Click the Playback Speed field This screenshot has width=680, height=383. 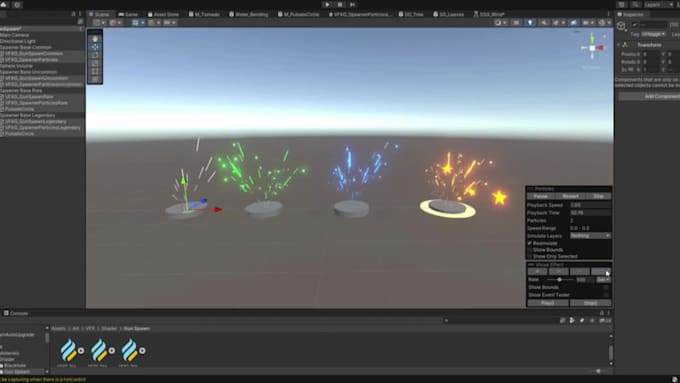tap(590, 205)
